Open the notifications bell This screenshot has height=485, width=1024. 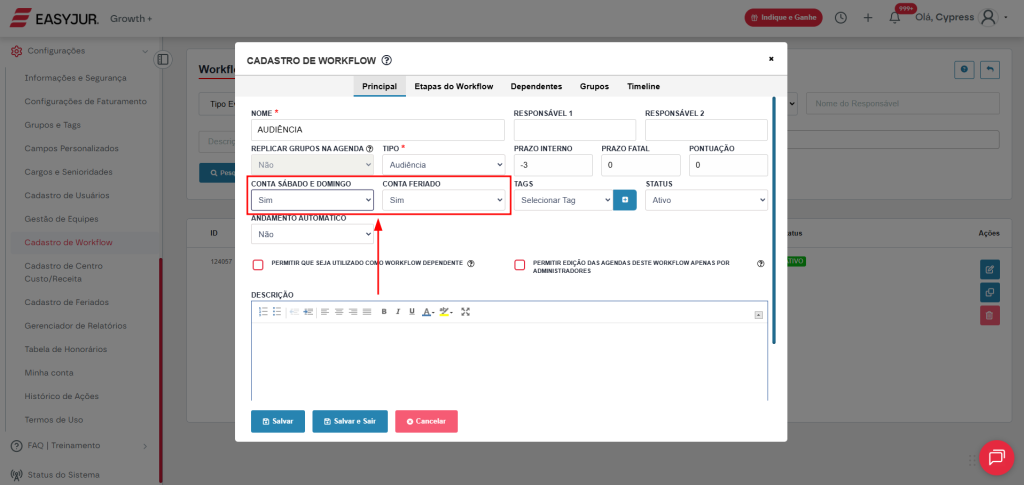(x=895, y=18)
